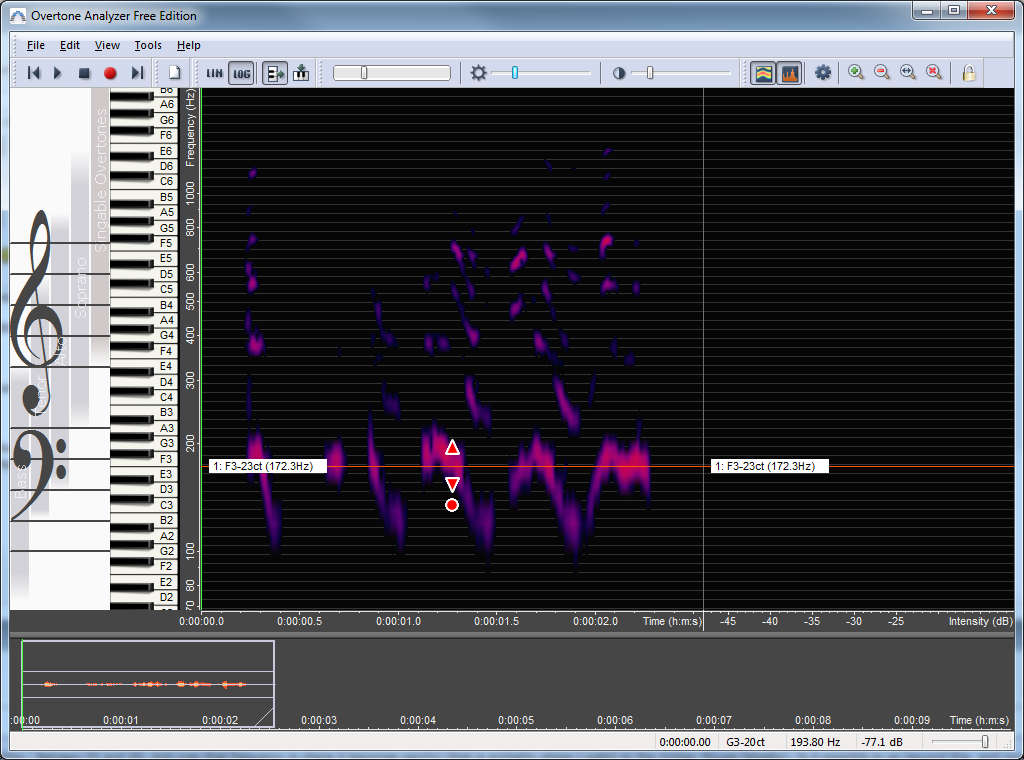Click the 193.80 Hz status value
1024x760 pixels.
(815, 742)
